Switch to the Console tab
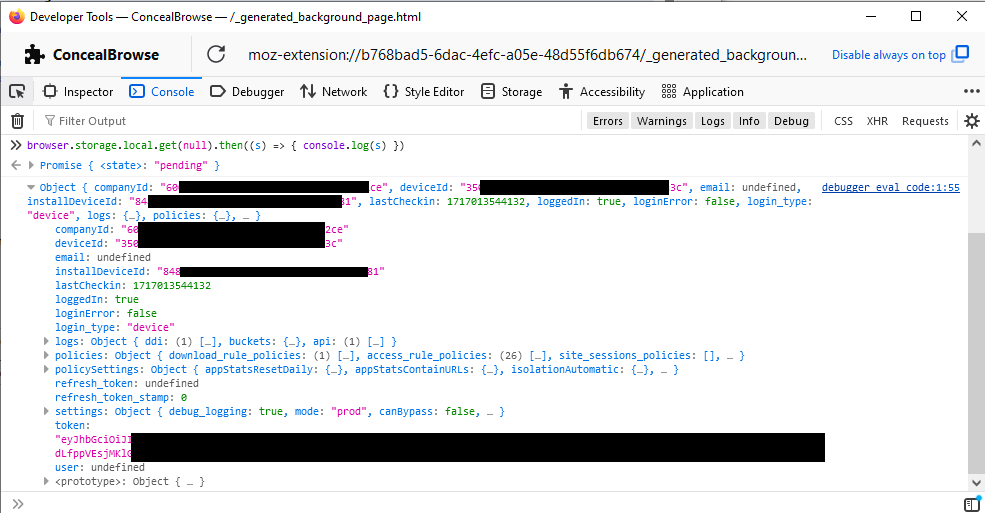Viewport: 985px width, 513px height. coord(161,92)
